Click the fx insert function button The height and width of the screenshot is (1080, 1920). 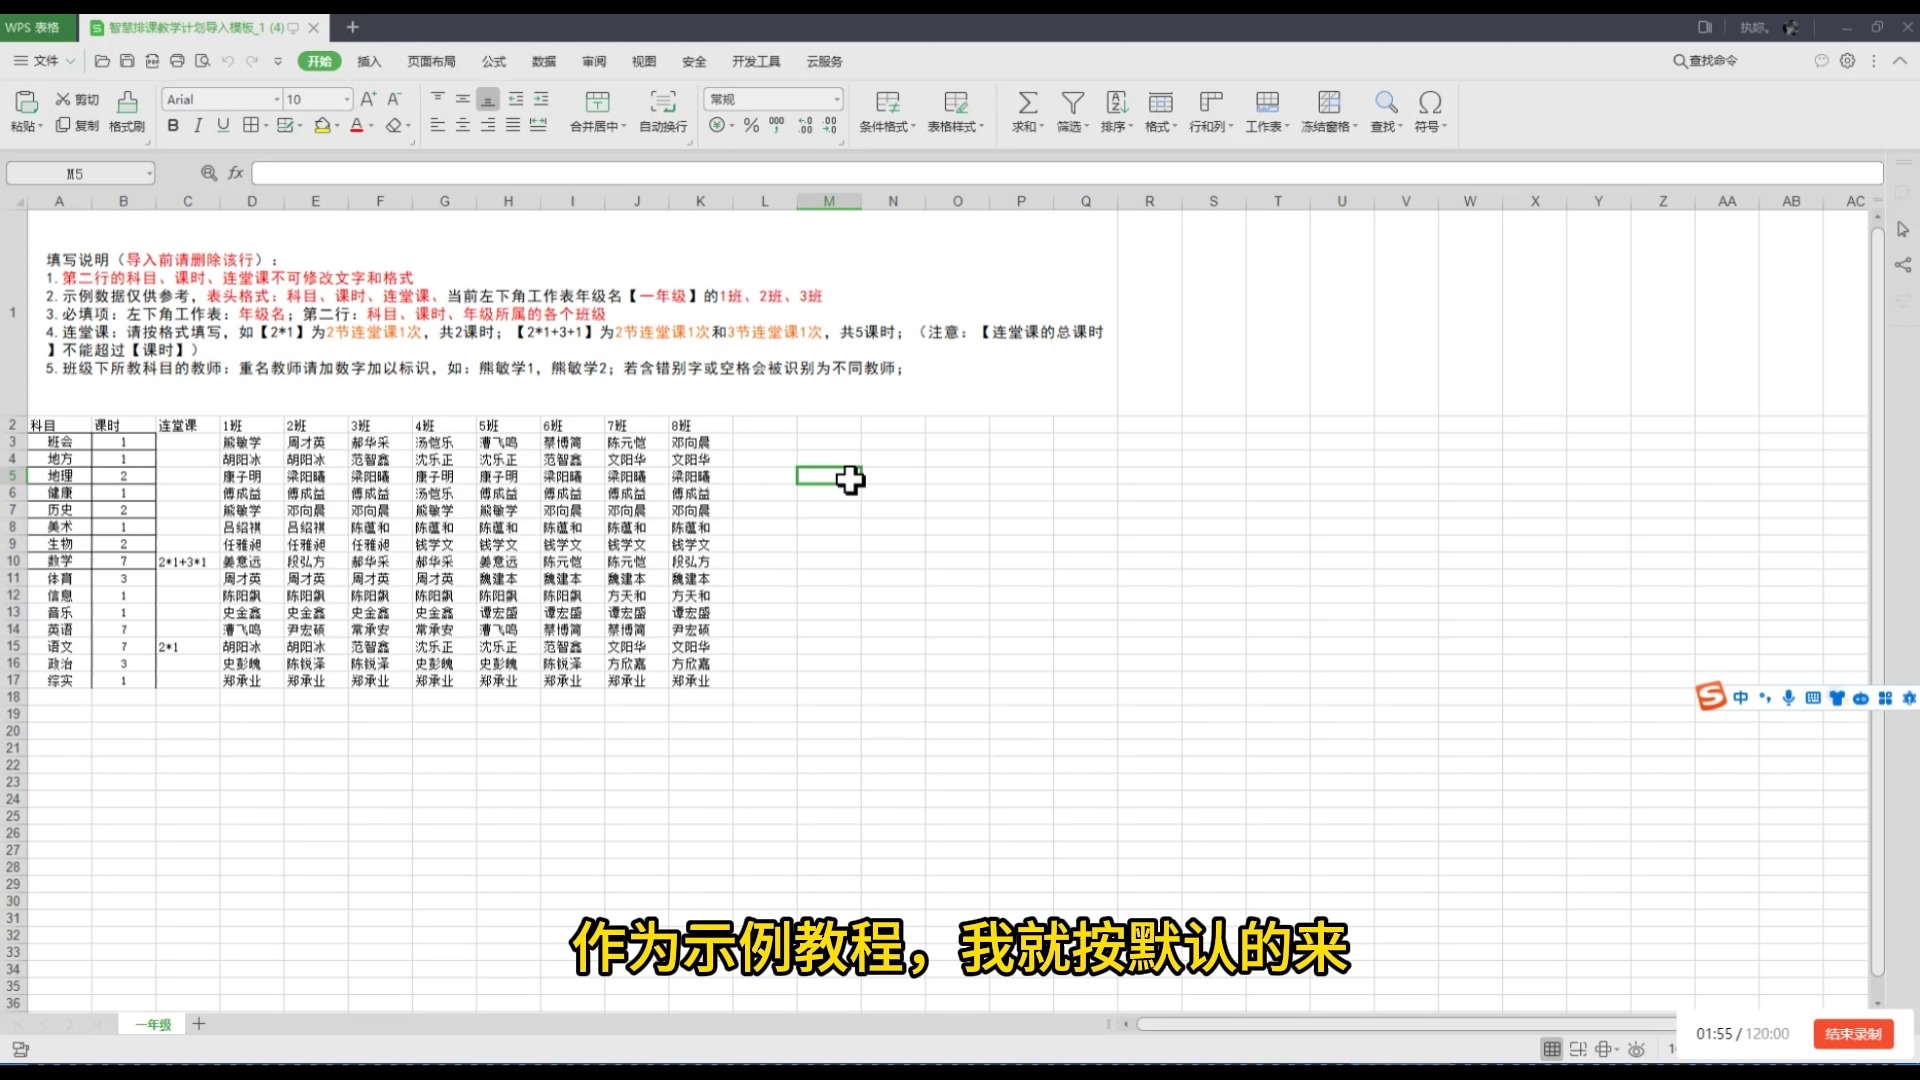(236, 173)
